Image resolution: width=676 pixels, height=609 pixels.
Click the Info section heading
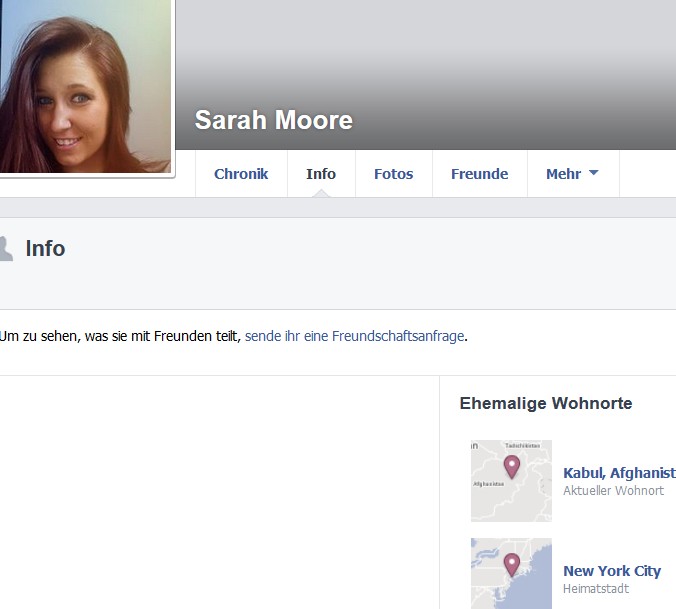(x=45, y=249)
